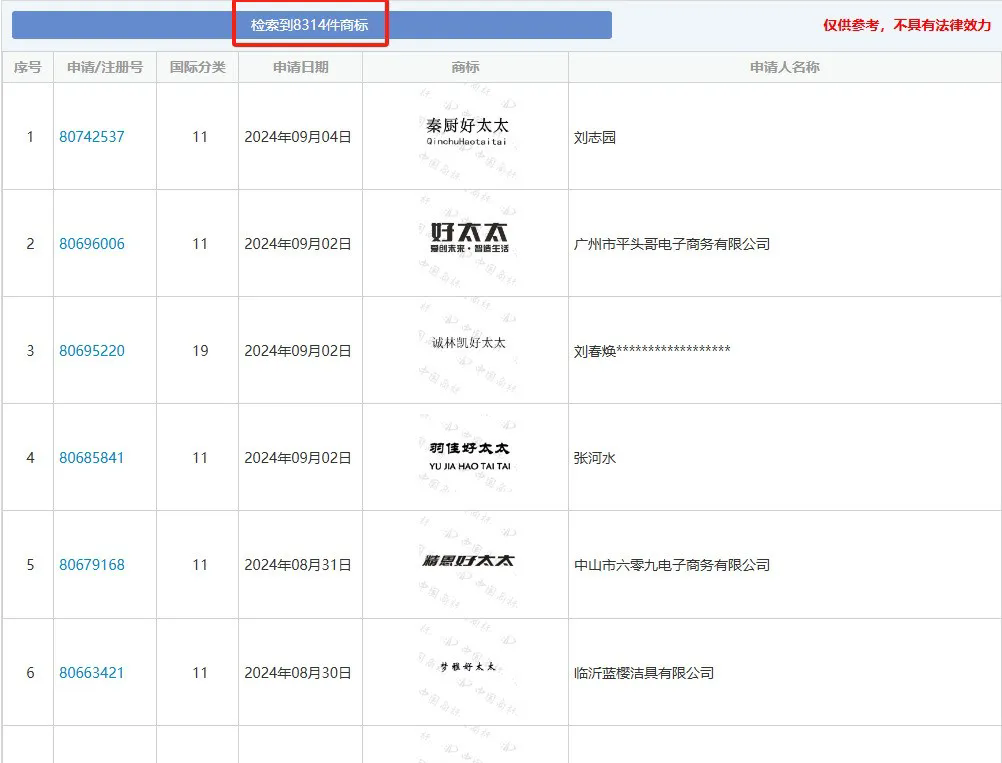The width and height of the screenshot is (1002, 763).
Task: Click the 梦雅好太太 trademark image
Action: point(468,667)
